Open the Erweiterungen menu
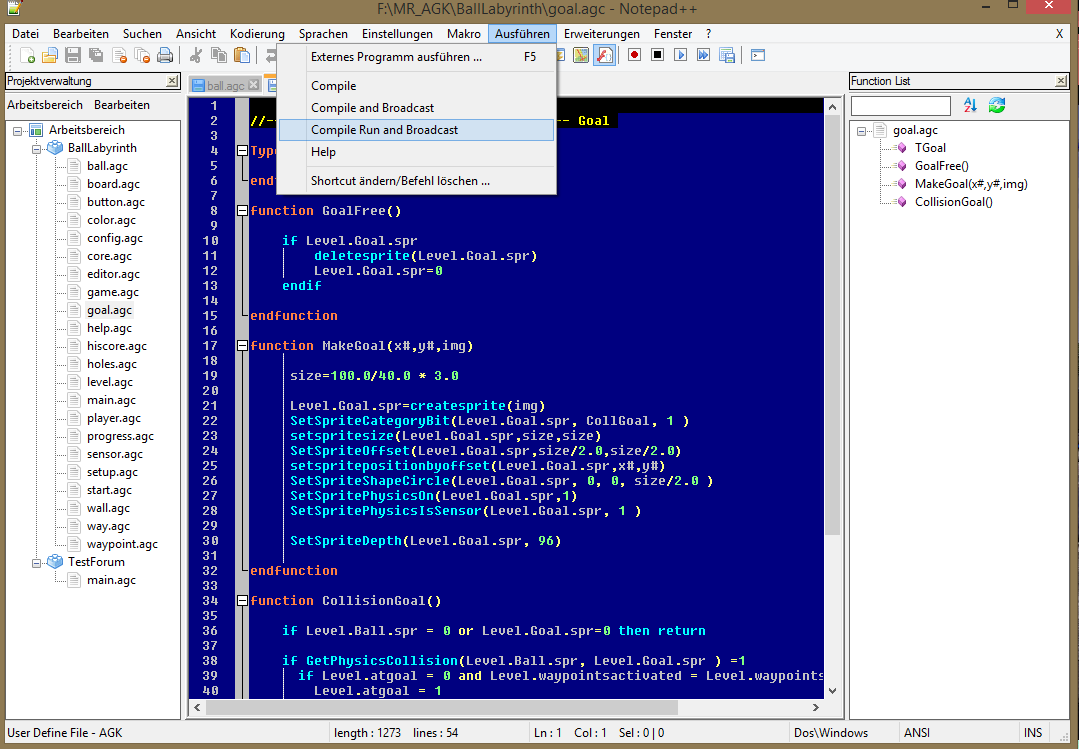 [x=601, y=34]
